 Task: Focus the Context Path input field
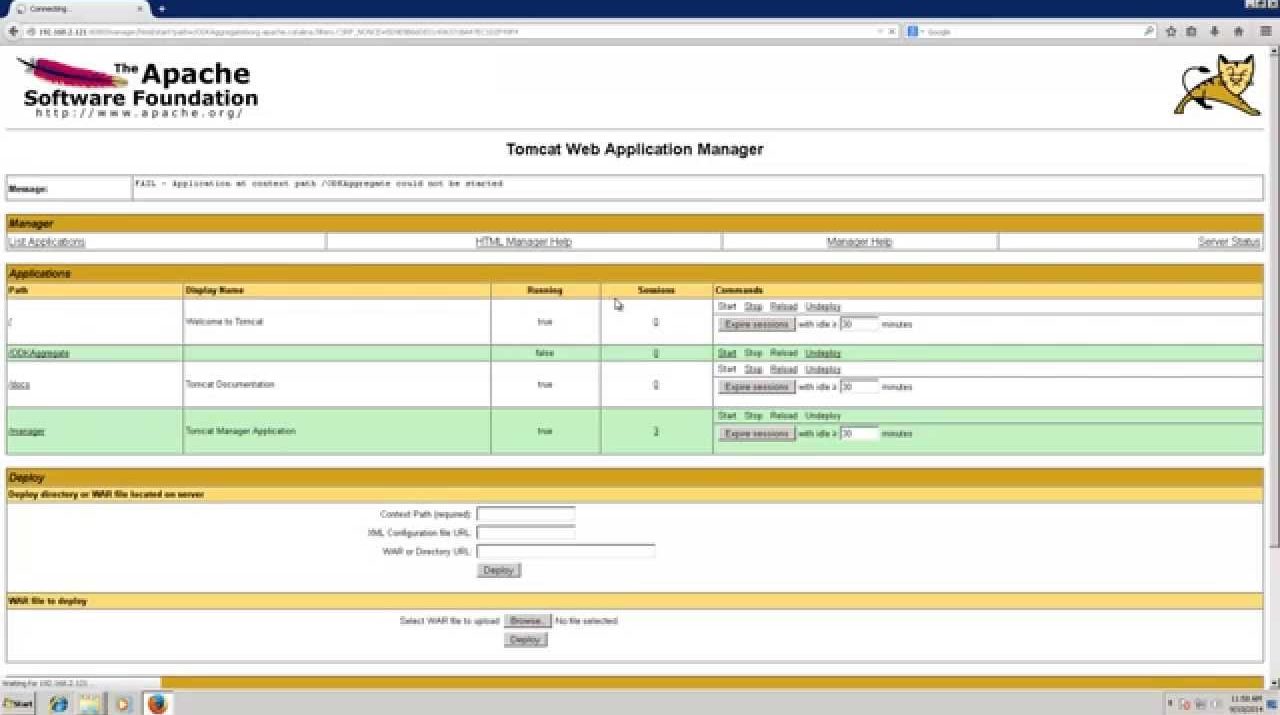pos(525,514)
